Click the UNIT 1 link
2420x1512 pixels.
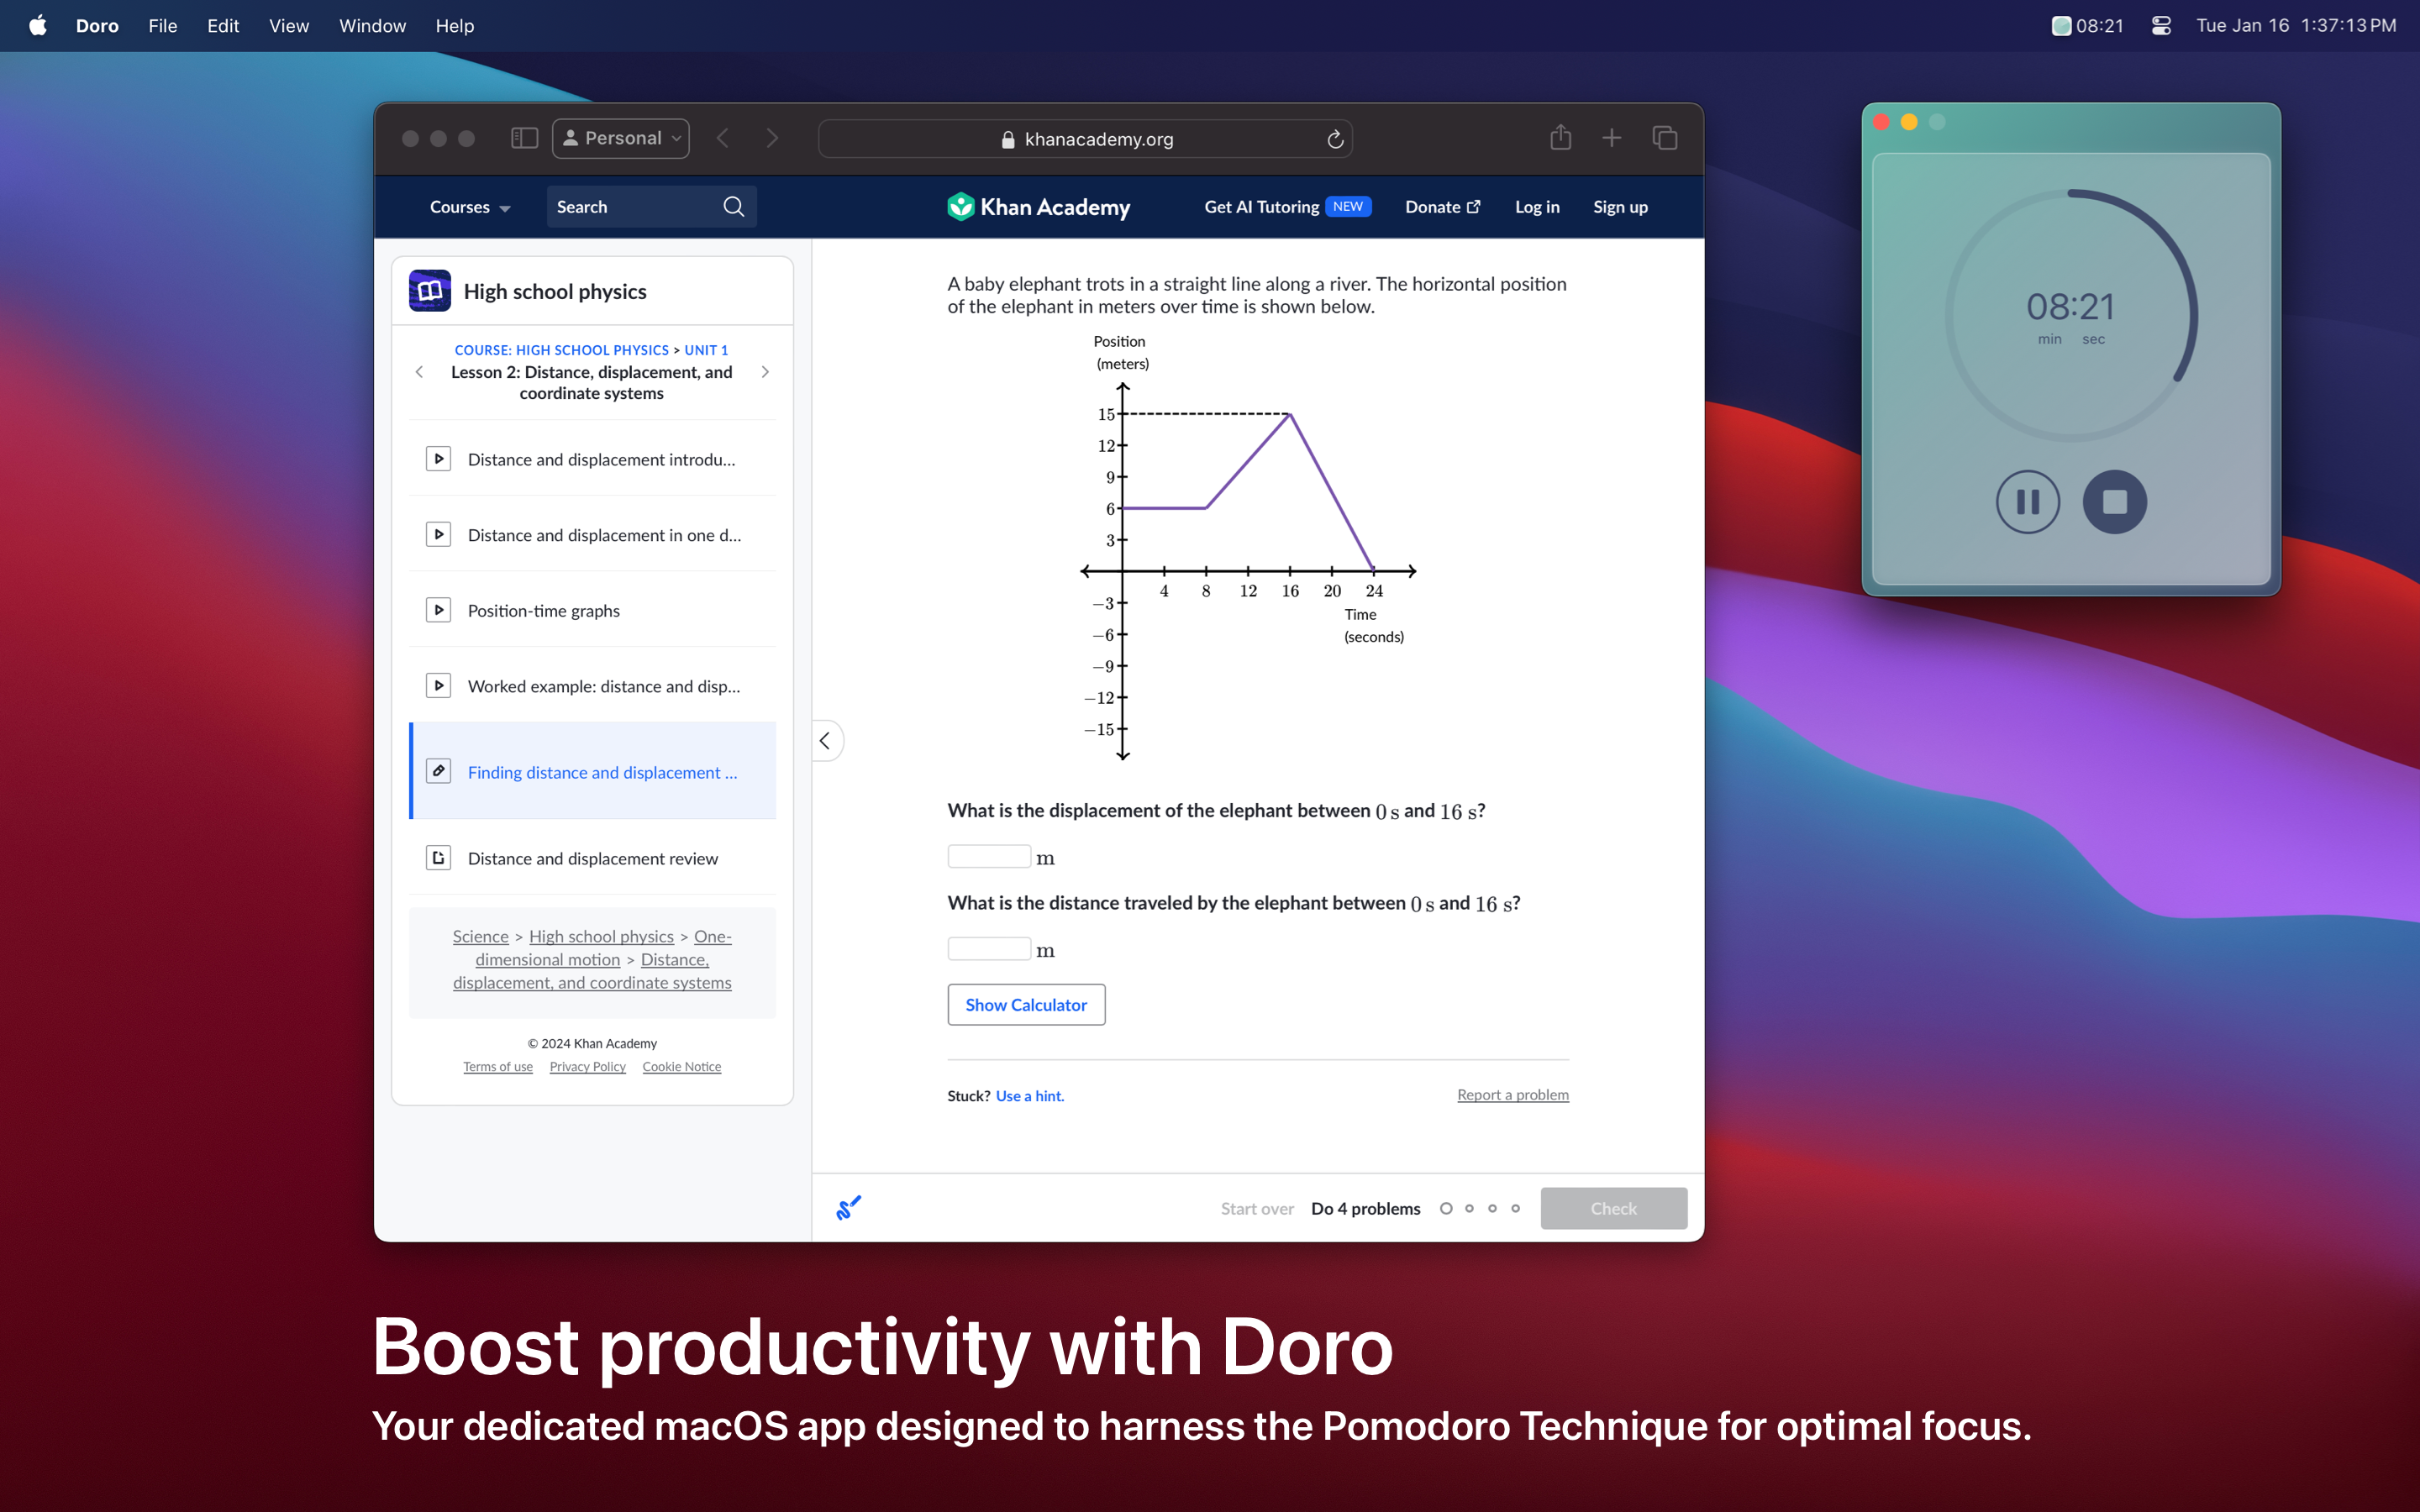pos(706,350)
